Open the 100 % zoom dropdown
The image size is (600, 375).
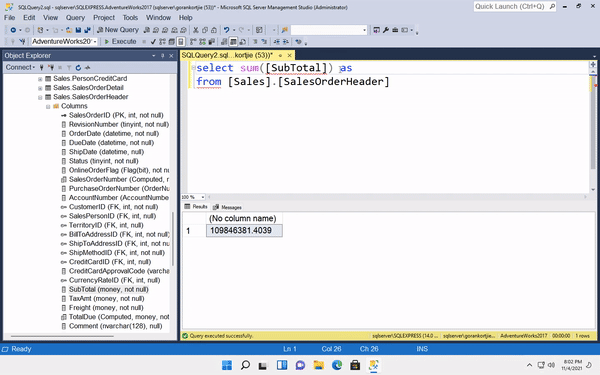click(202, 197)
